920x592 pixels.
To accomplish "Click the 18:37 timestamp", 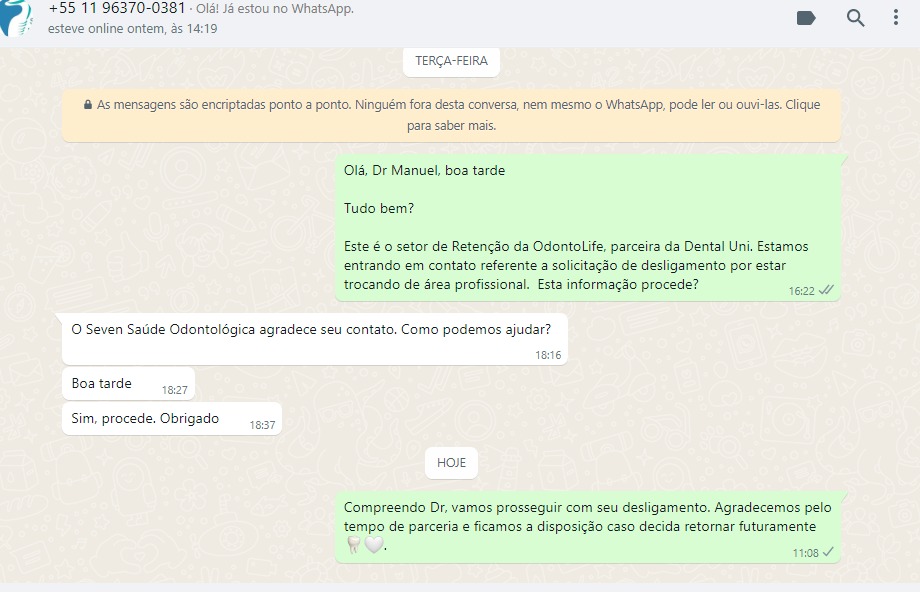I will [262, 425].
